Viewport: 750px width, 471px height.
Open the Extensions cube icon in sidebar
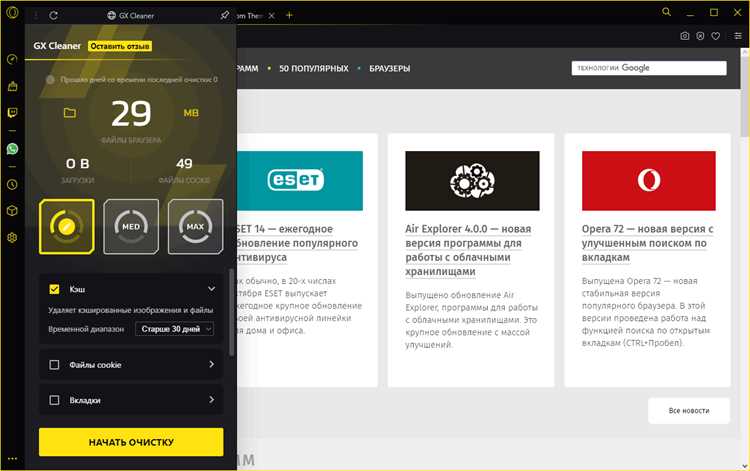point(12,211)
